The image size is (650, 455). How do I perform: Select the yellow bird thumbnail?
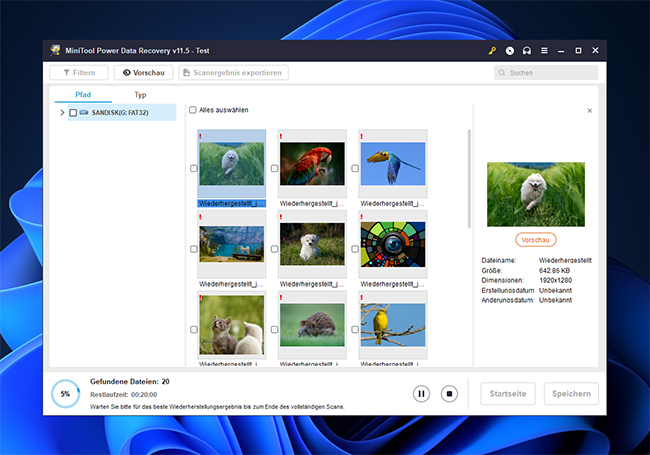click(393, 325)
